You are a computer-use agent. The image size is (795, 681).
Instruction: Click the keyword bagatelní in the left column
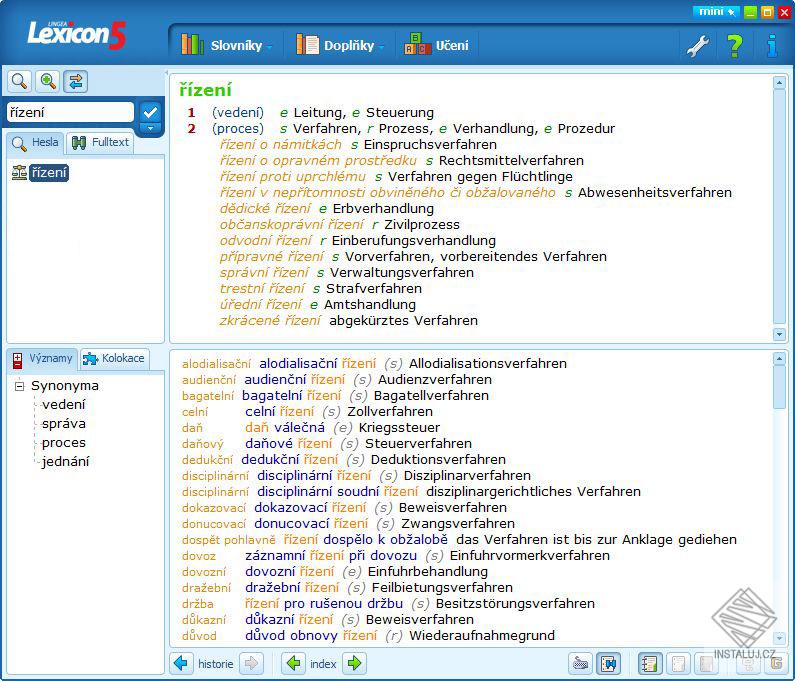[x=208, y=396]
